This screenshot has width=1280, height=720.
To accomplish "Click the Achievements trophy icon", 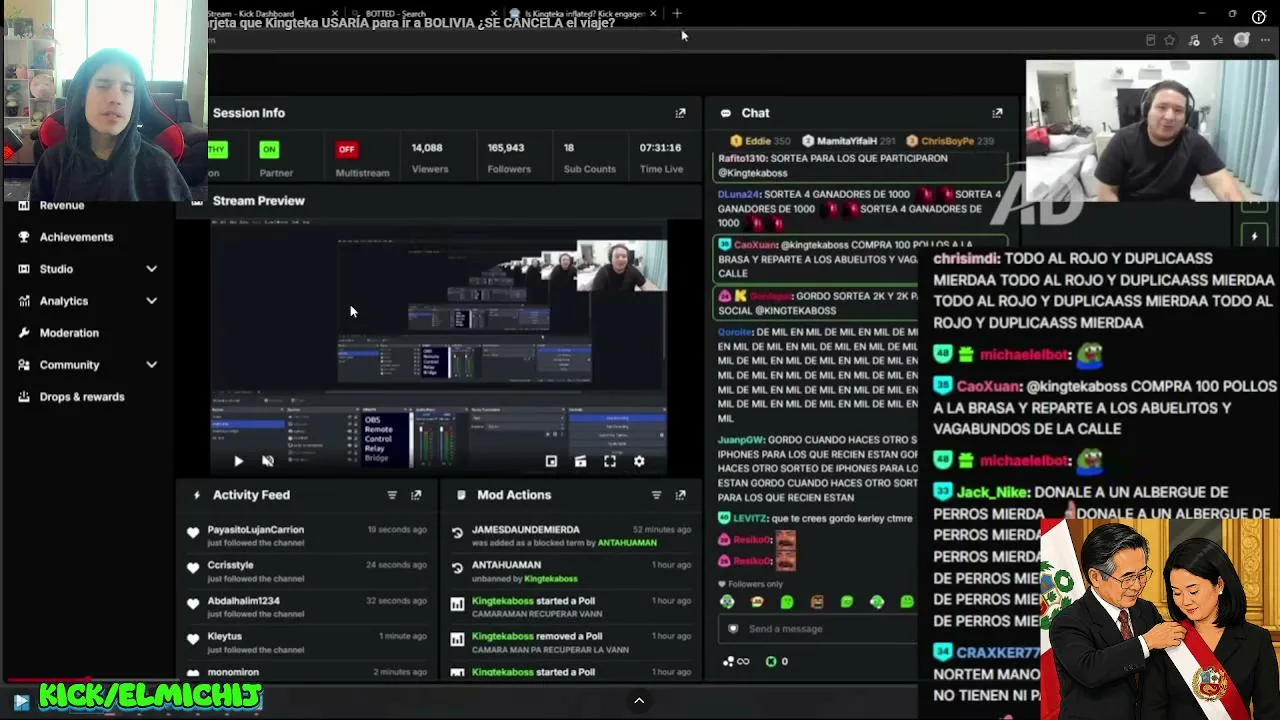I will 24,237.
